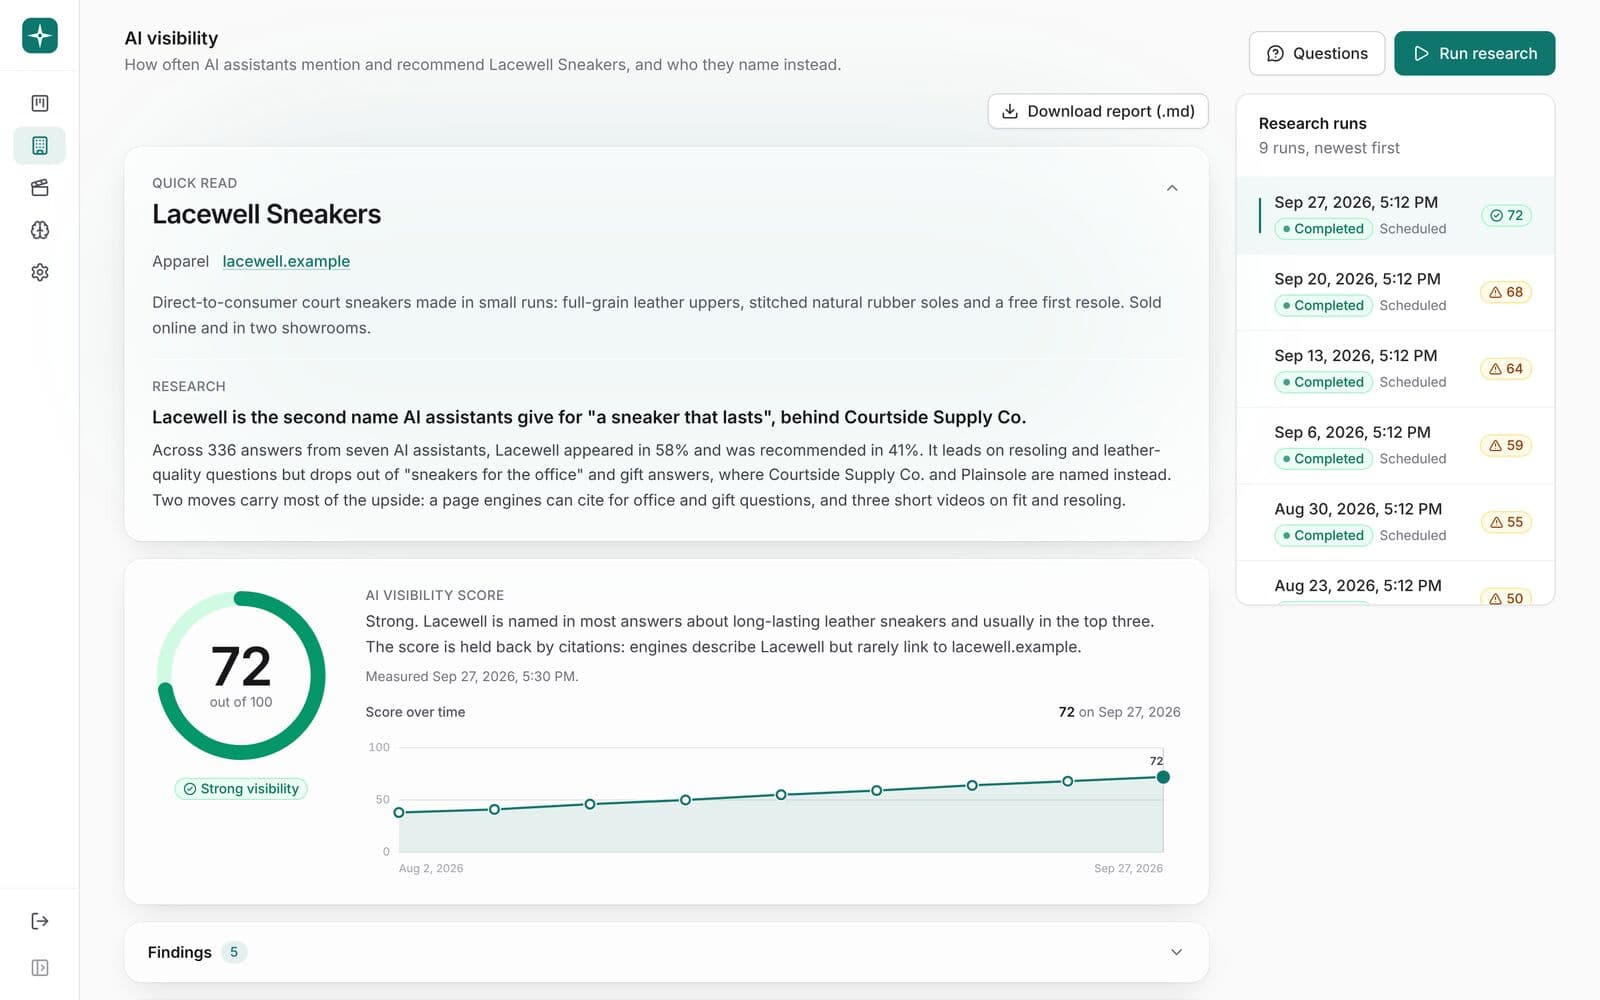Screen dimensions: 1600x1000
Task: Click Completed status on Sep 20 run
Action: point(1323,306)
